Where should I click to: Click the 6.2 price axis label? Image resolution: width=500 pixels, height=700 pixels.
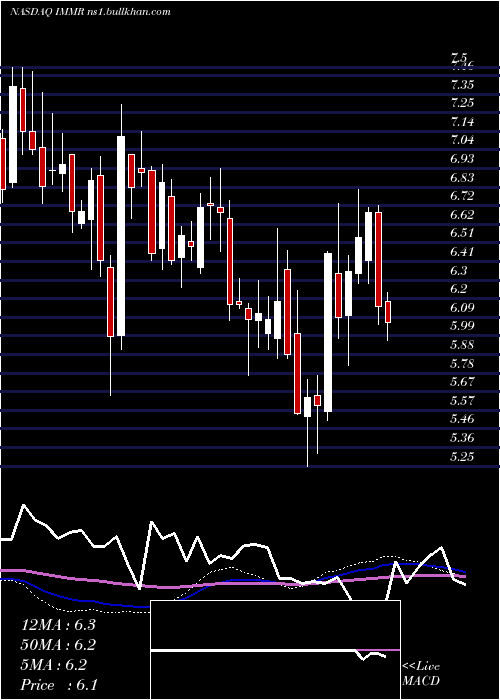click(x=458, y=289)
